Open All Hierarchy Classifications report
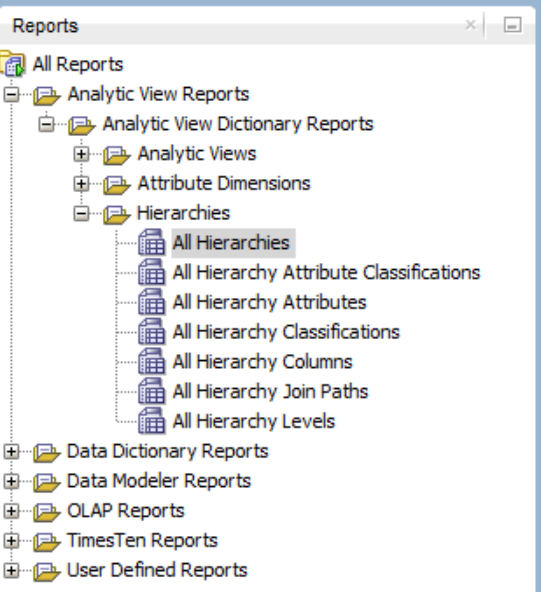The height and width of the screenshot is (592, 541). [x=286, y=332]
